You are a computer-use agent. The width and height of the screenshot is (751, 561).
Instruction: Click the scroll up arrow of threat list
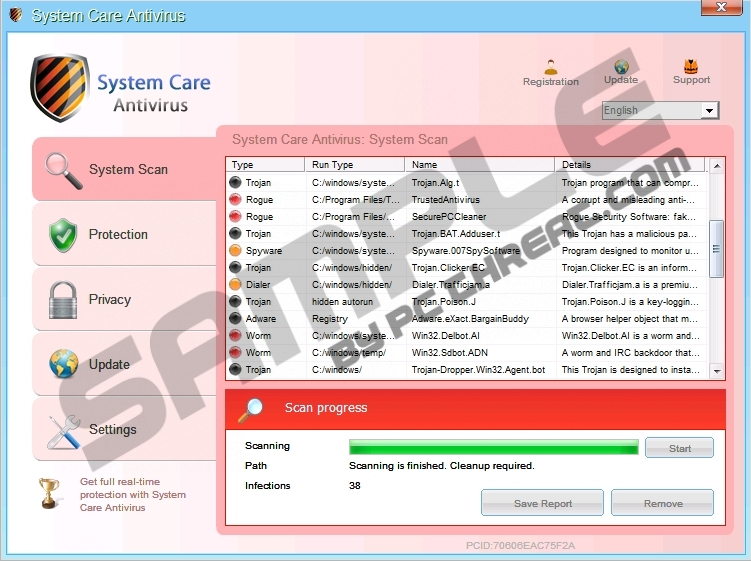point(717,166)
